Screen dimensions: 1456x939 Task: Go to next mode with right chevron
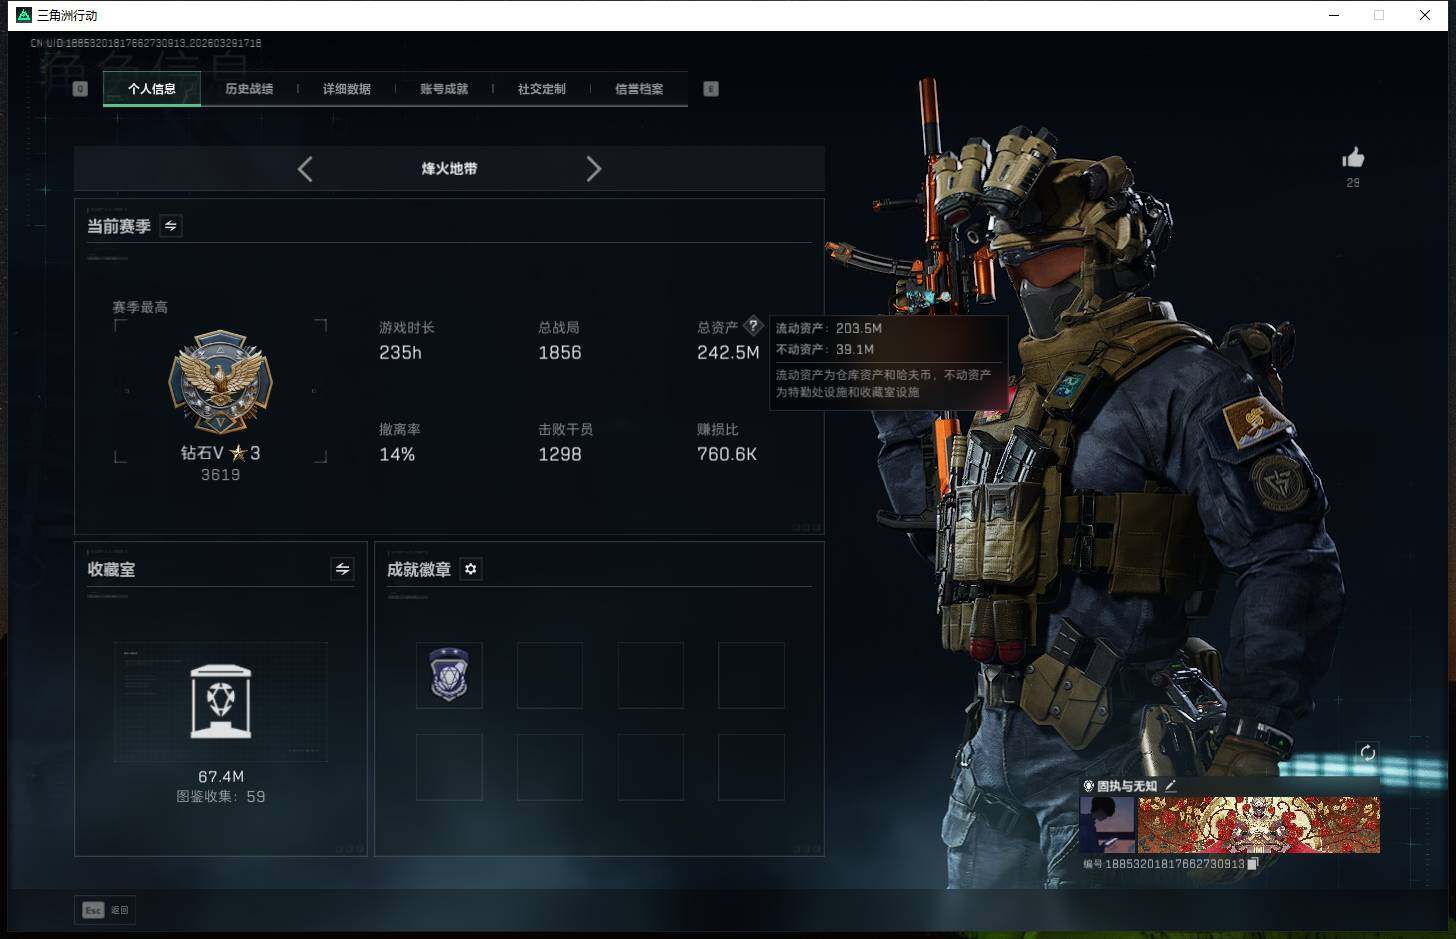pyautogui.click(x=593, y=169)
